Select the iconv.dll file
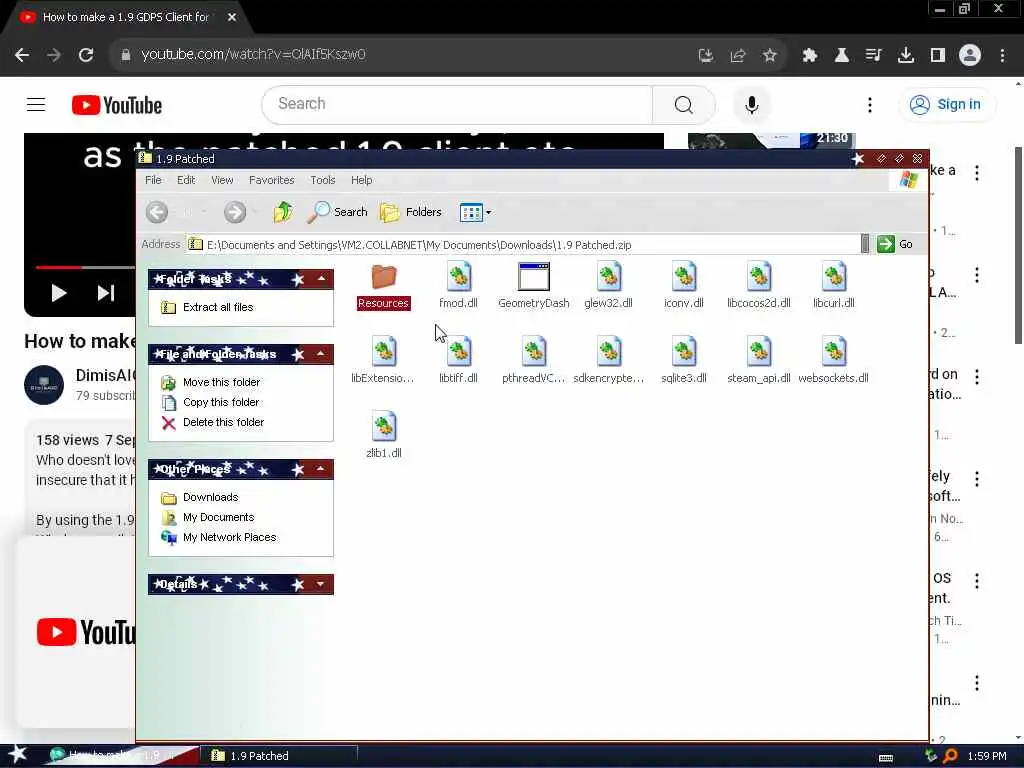This screenshot has width=1024, height=768. (x=684, y=286)
